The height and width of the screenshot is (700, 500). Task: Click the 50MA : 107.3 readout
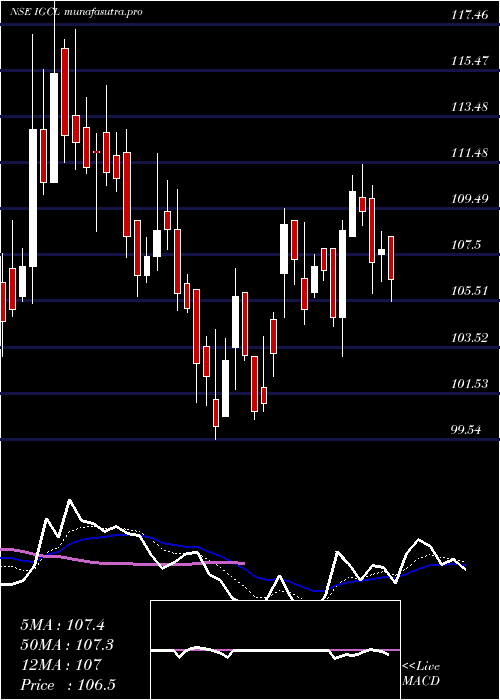[x=66, y=645]
